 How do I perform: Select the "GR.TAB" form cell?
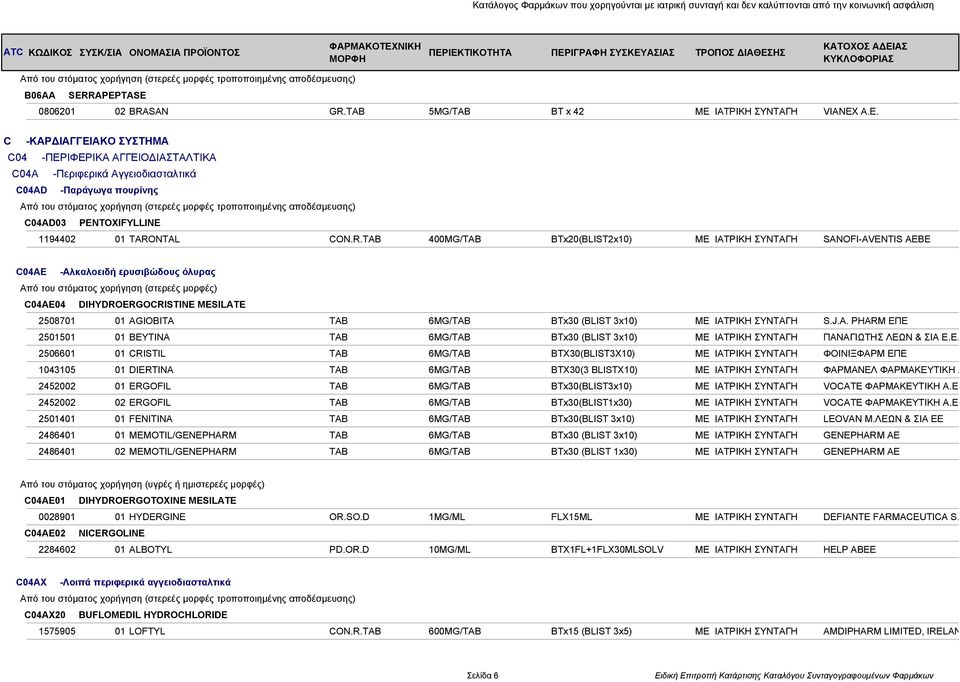[x=347, y=111]
